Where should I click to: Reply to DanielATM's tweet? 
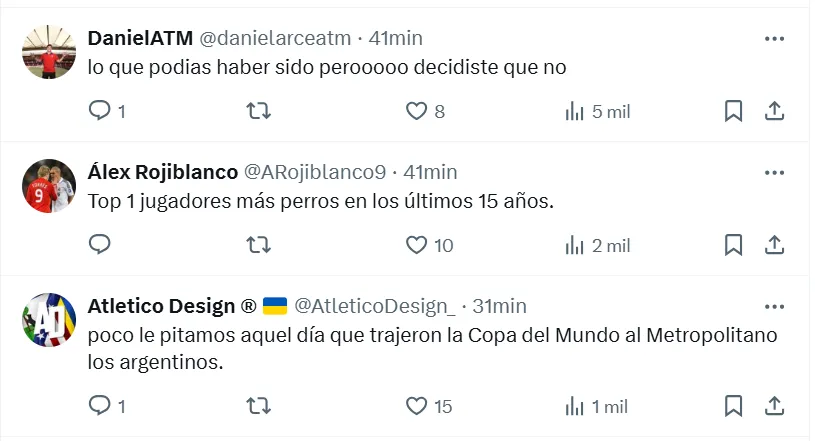[100, 111]
